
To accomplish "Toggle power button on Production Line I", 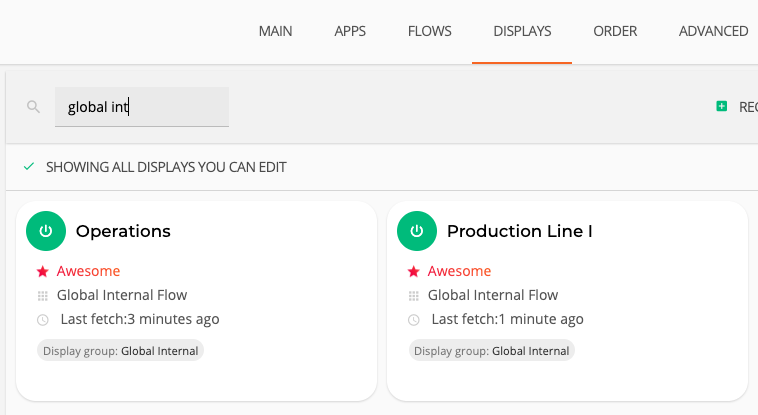I will (417, 231).
